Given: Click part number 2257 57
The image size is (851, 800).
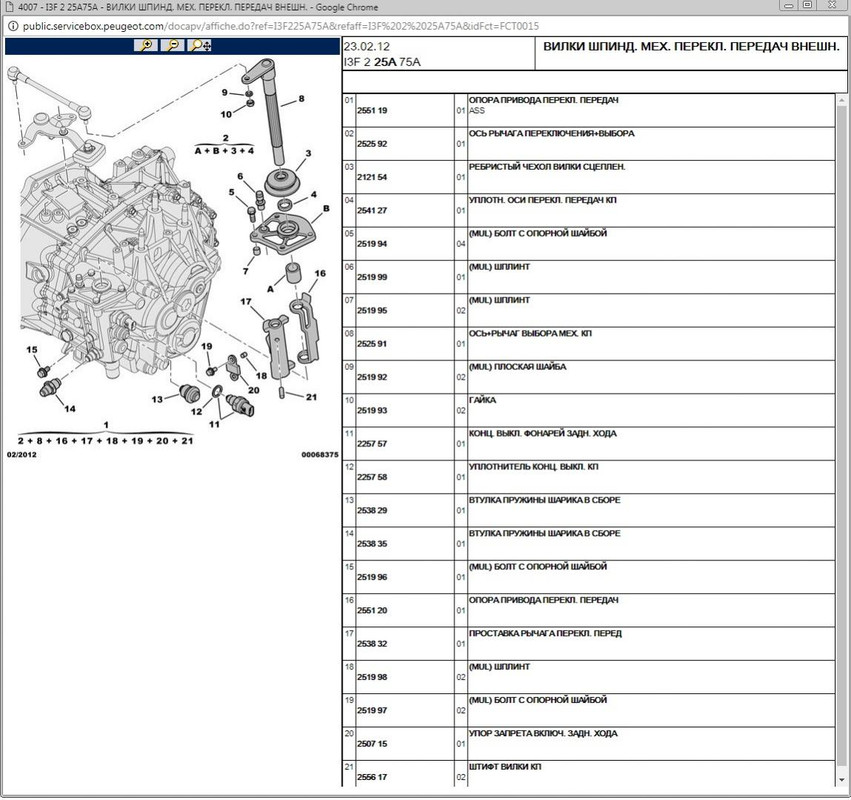Looking at the screenshot, I should point(372,444).
